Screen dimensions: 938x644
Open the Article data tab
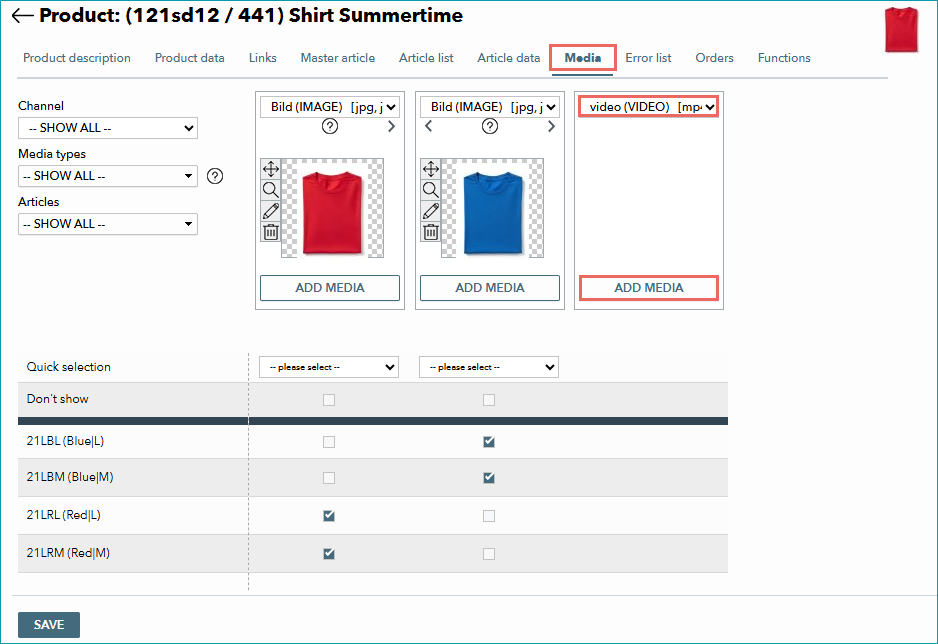pyautogui.click(x=508, y=58)
